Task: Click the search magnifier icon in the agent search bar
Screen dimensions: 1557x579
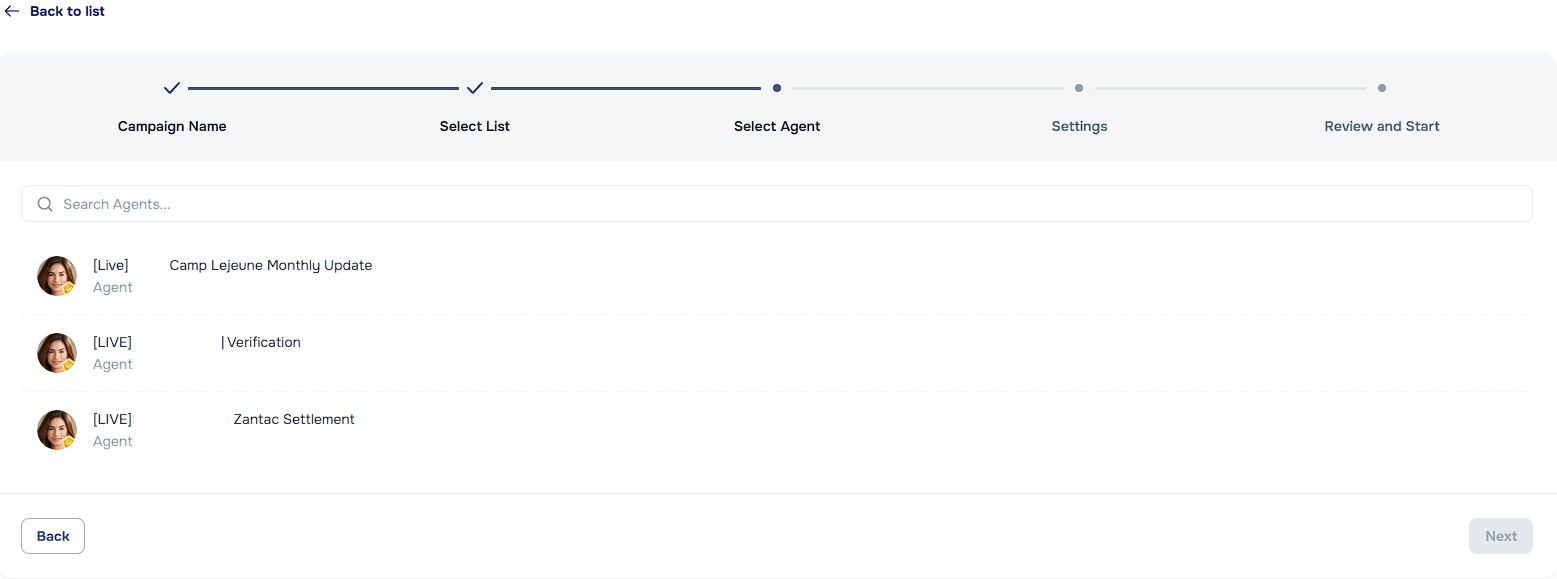Action: [45, 203]
